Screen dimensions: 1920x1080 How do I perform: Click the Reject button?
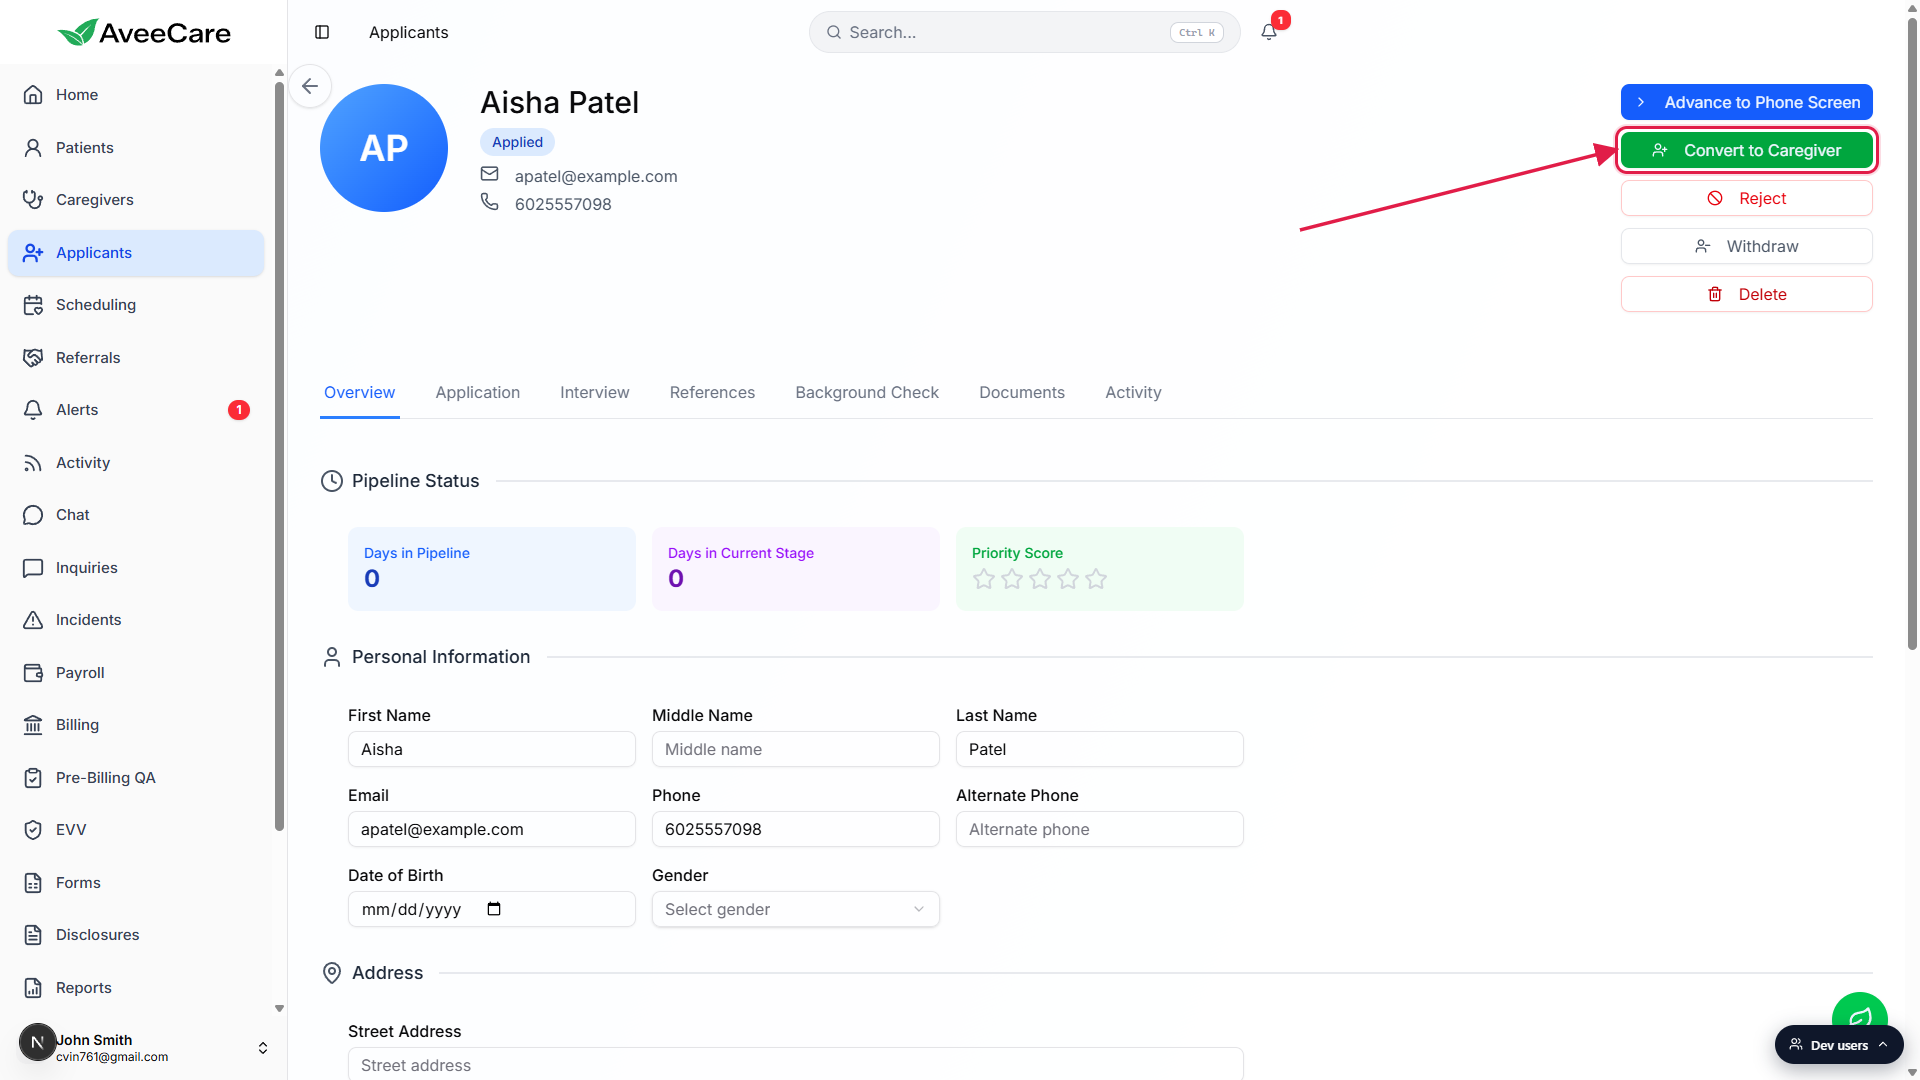pyautogui.click(x=1747, y=198)
